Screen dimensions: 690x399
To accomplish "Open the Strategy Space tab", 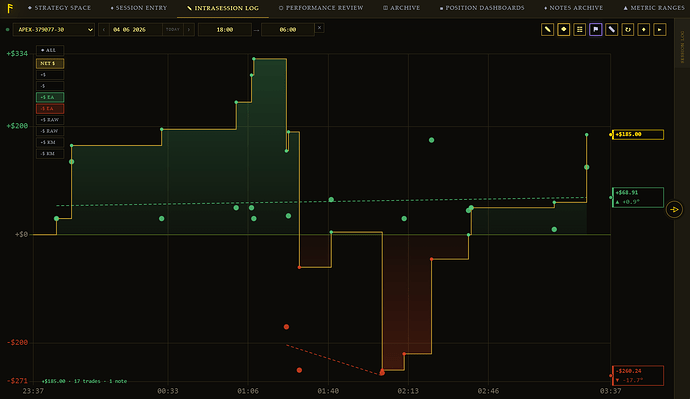I will tap(59, 8).
